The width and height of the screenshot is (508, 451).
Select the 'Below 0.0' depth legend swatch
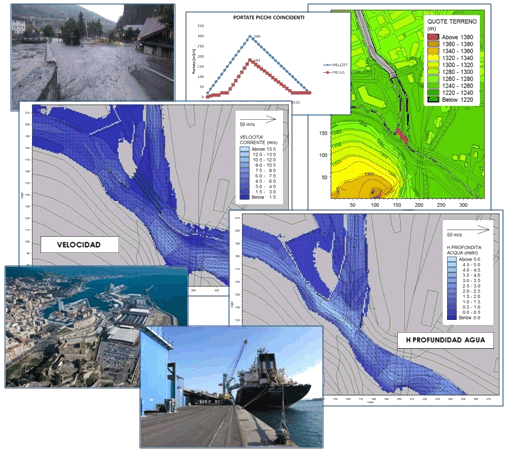tap(452, 318)
